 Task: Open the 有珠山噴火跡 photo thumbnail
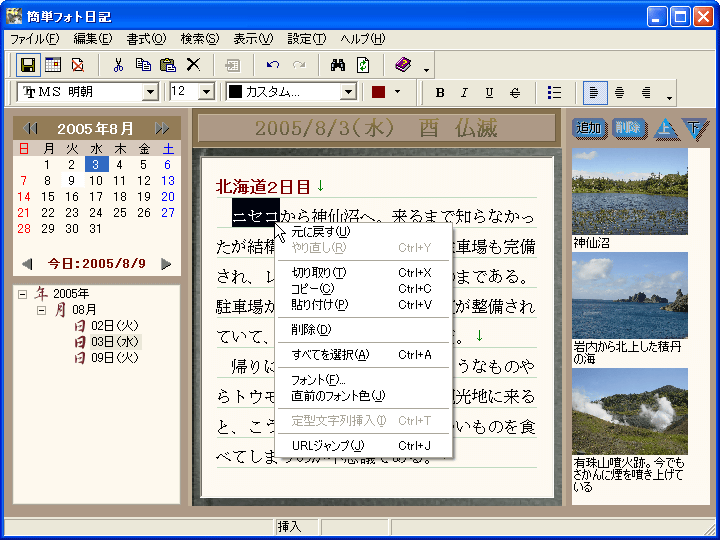point(630,411)
